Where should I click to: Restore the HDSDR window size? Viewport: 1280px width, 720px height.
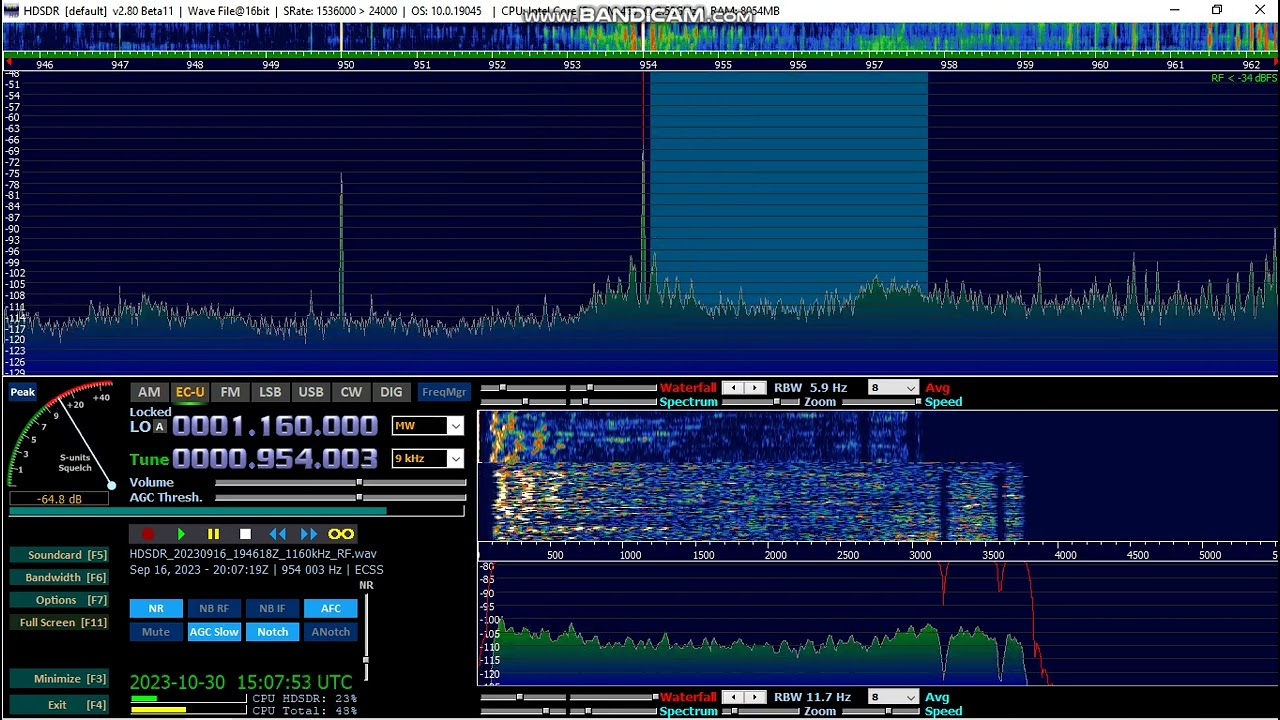tap(1217, 11)
